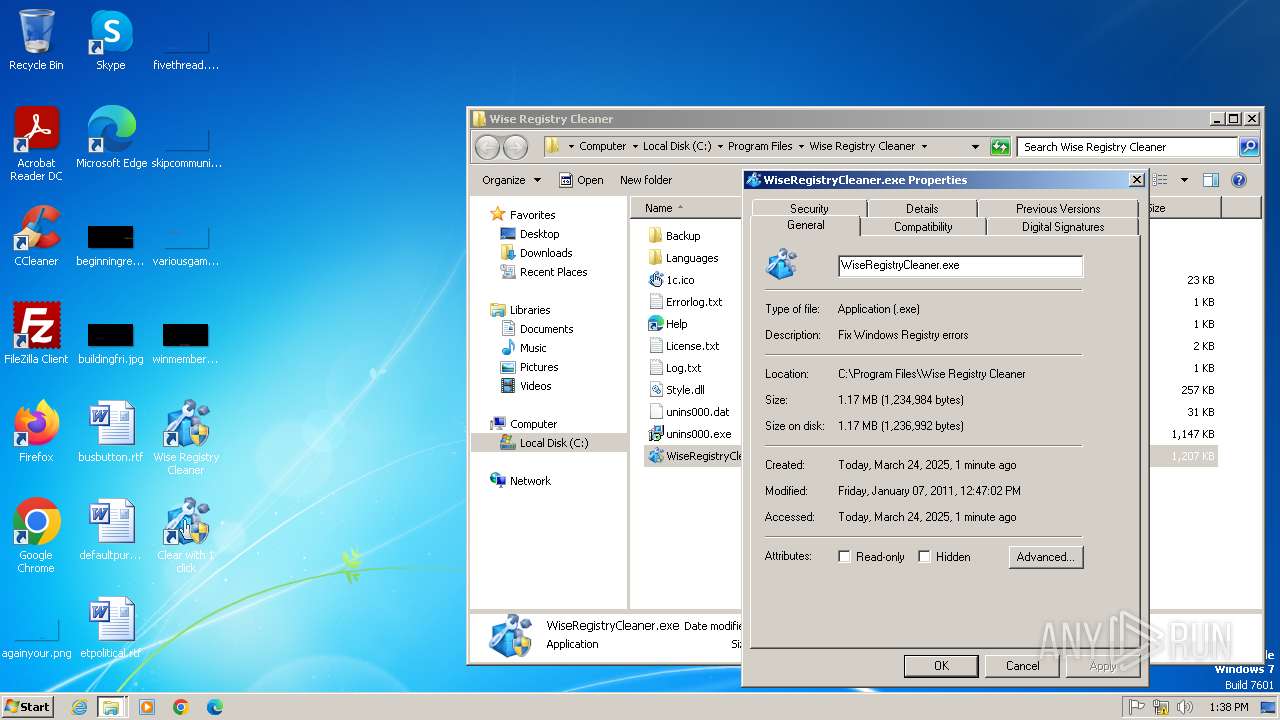
Task: Open Firefox desktop shortcut
Action: pos(36,431)
